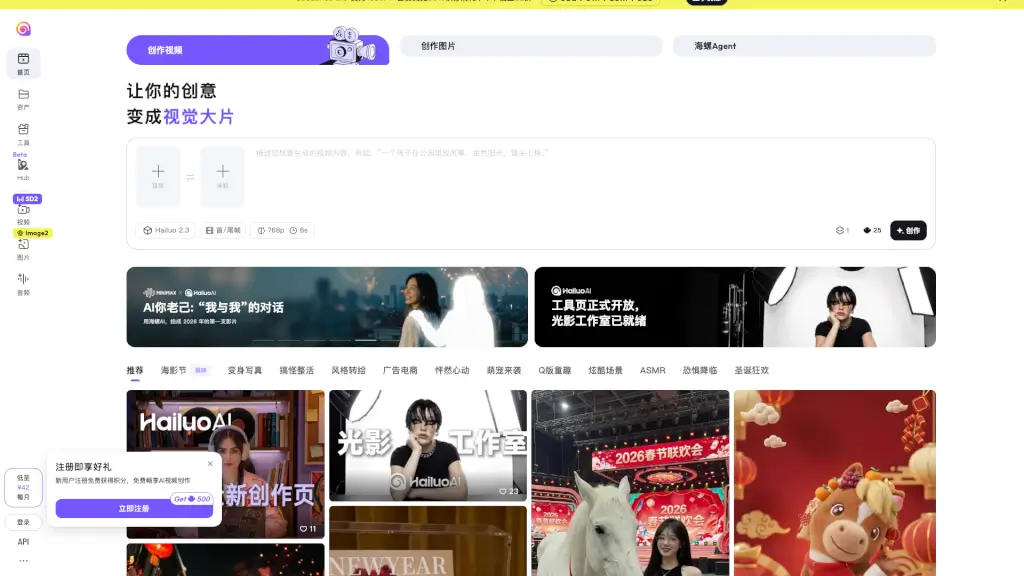
Task: Like the video showing 11 hearts
Action: point(304,528)
